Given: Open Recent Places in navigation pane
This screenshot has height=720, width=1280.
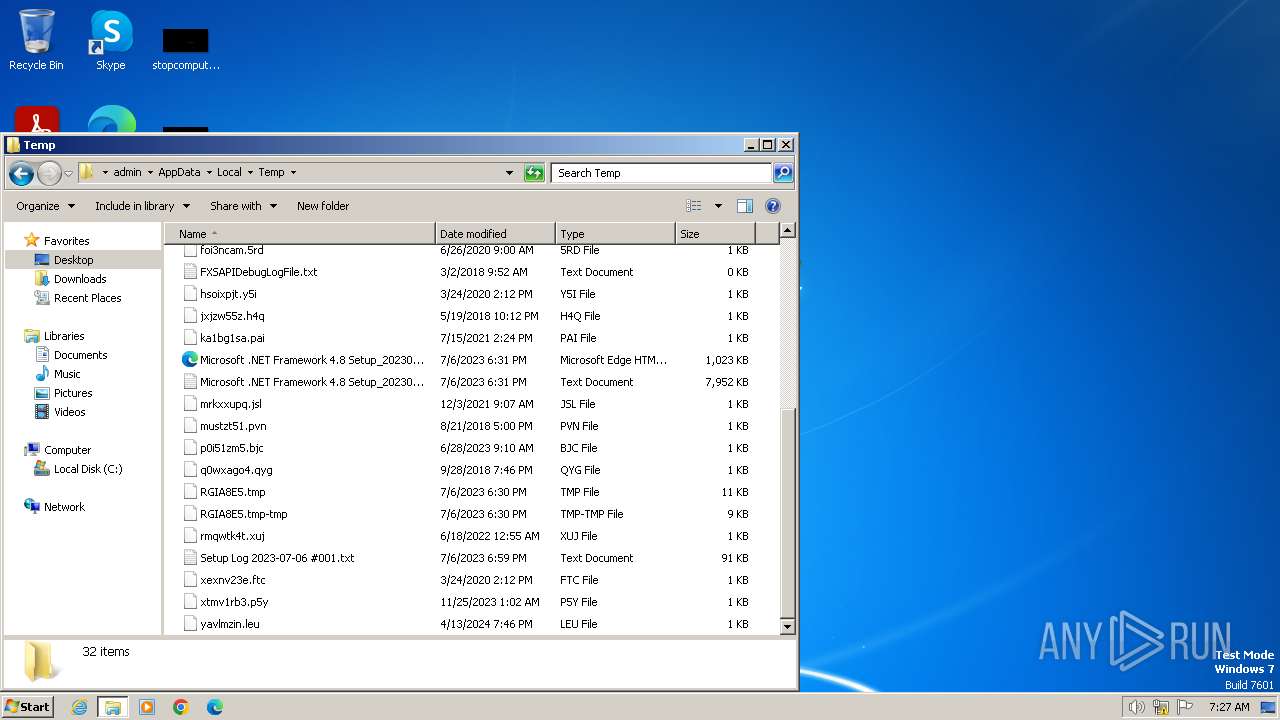Looking at the screenshot, I should tap(87, 298).
